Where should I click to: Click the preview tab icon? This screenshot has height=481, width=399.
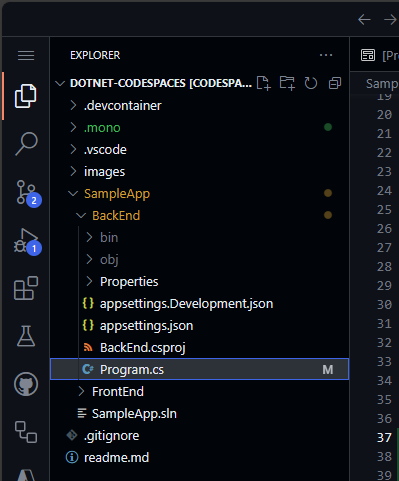coord(368,55)
